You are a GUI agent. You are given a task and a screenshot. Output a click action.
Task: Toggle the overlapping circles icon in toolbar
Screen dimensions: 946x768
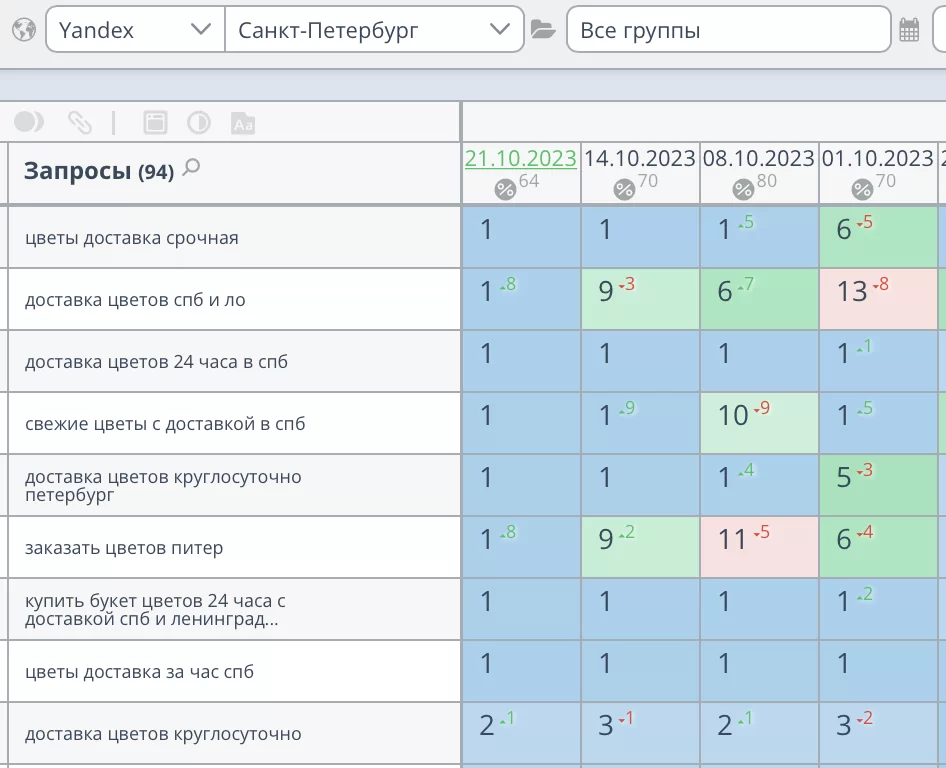click(x=29, y=122)
